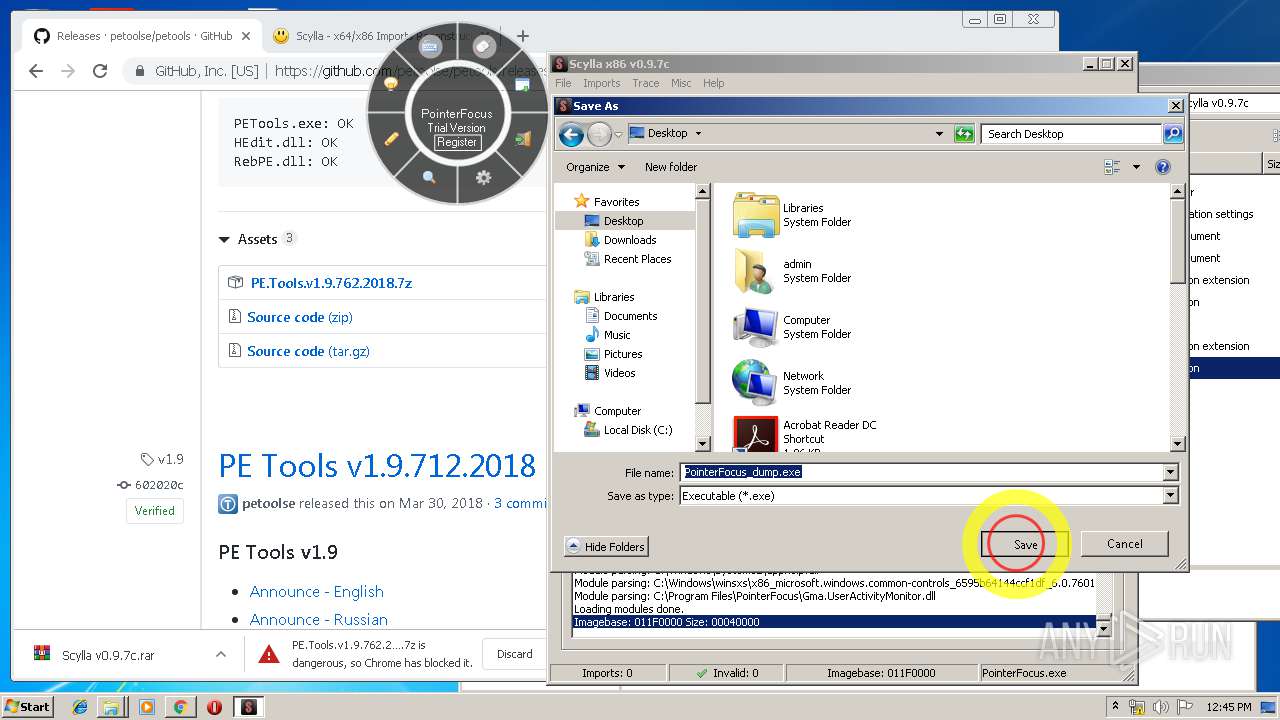Open the Imports menu in Scylla
The height and width of the screenshot is (720, 1280).
tap(602, 83)
